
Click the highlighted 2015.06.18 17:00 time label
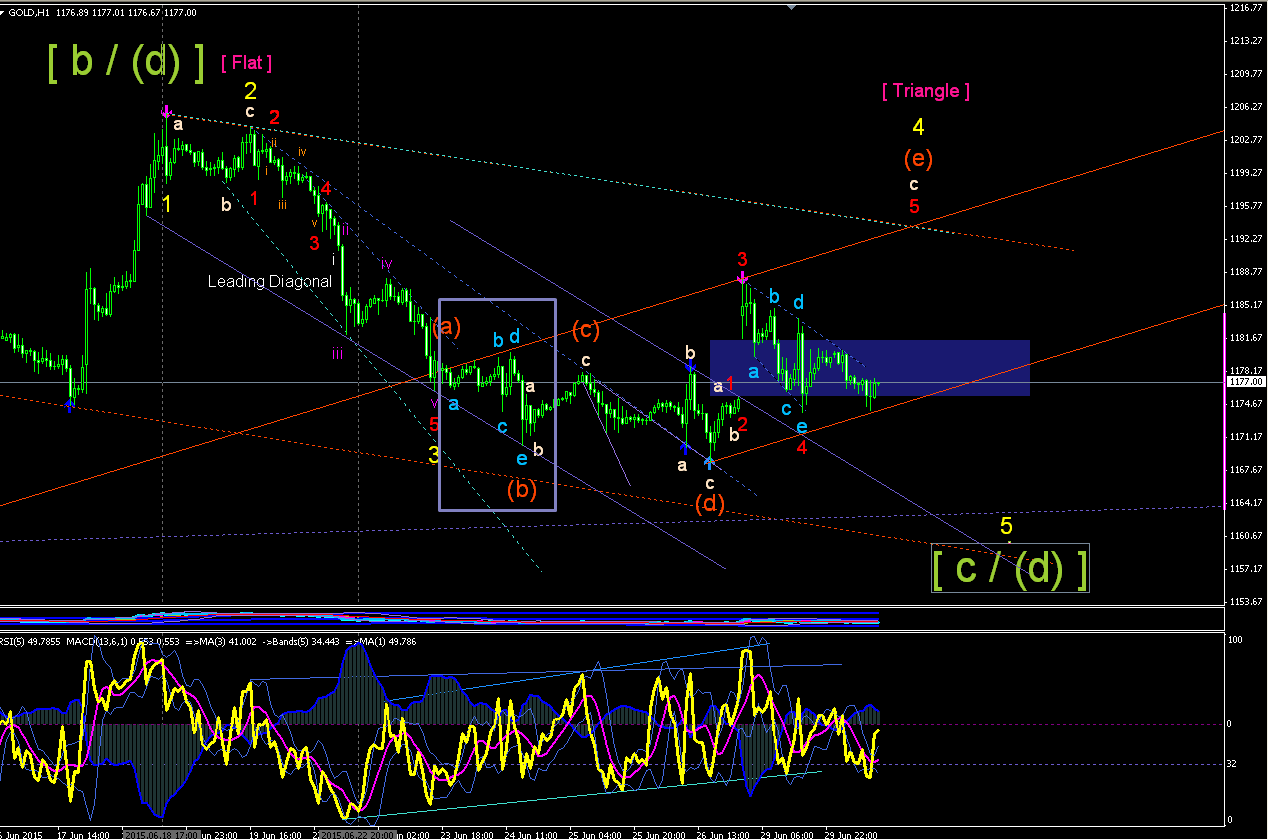coord(163,834)
